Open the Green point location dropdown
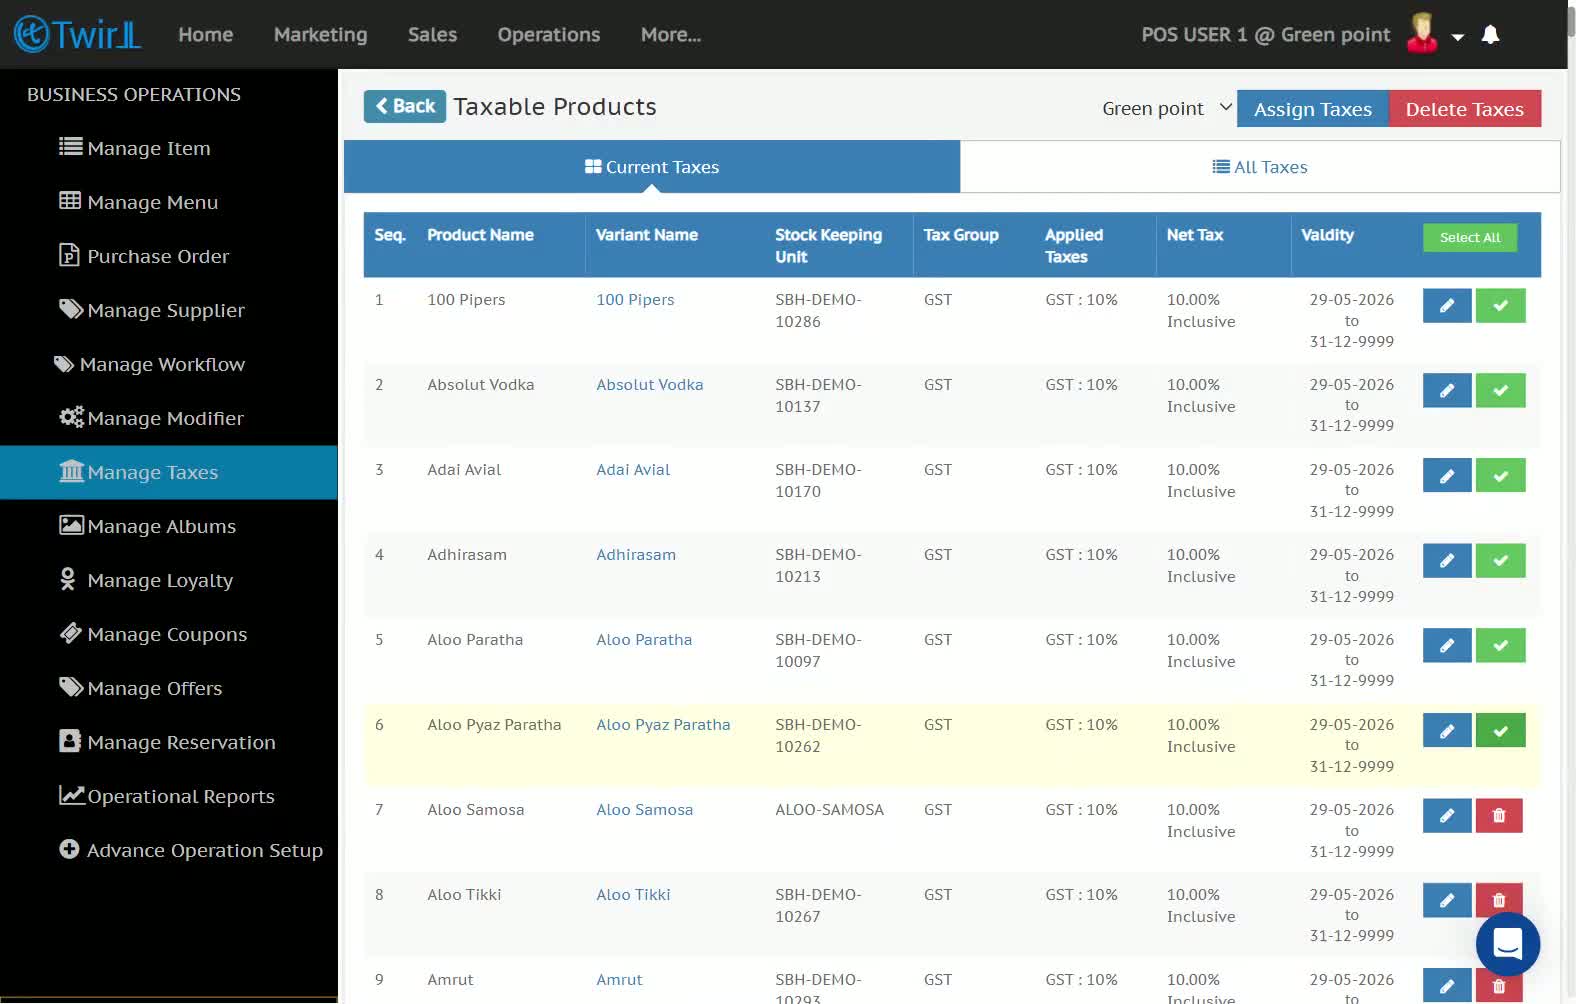The width and height of the screenshot is (1576, 1004). [1166, 108]
